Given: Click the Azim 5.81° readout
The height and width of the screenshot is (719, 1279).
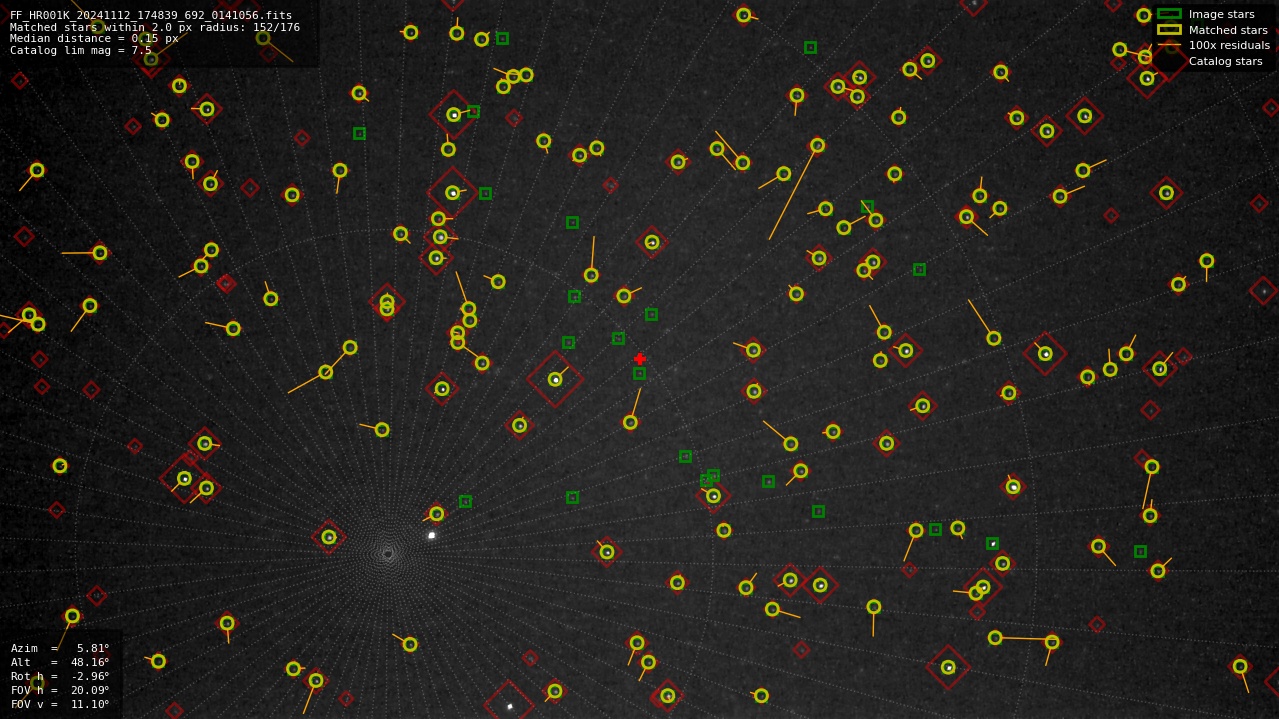Looking at the screenshot, I should point(60,648).
